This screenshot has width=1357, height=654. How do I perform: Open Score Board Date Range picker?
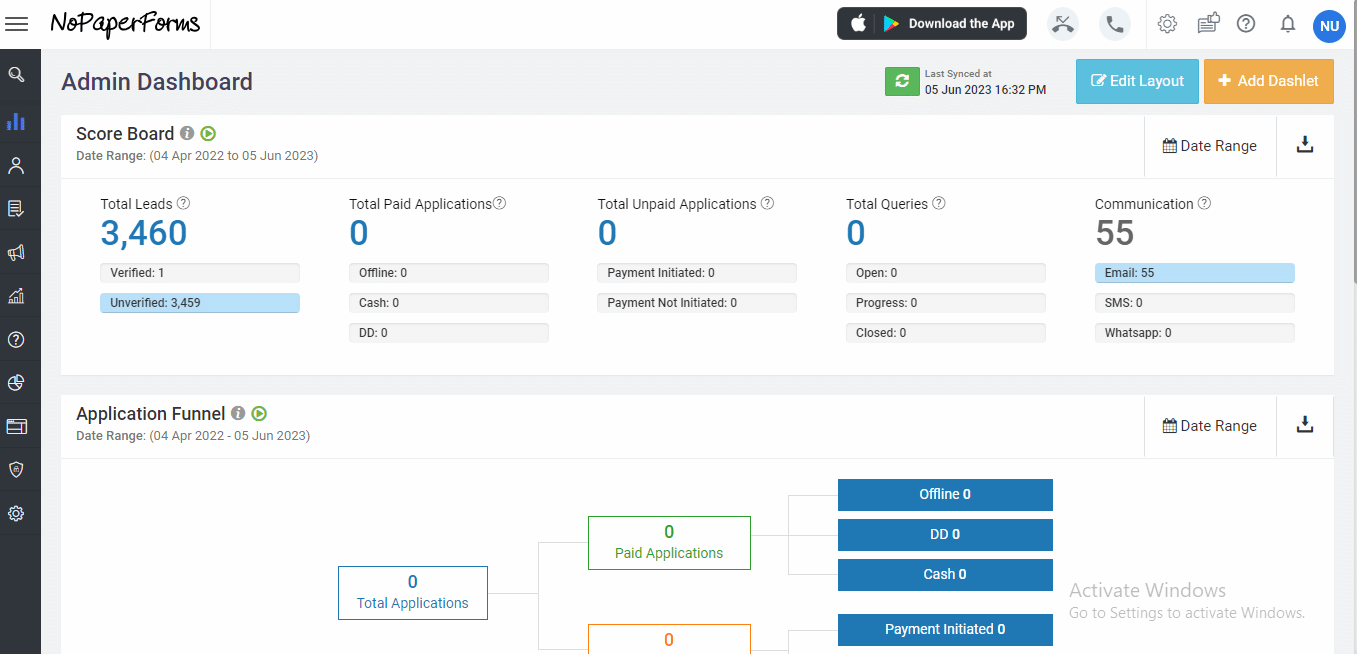pyautogui.click(x=1210, y=146)
